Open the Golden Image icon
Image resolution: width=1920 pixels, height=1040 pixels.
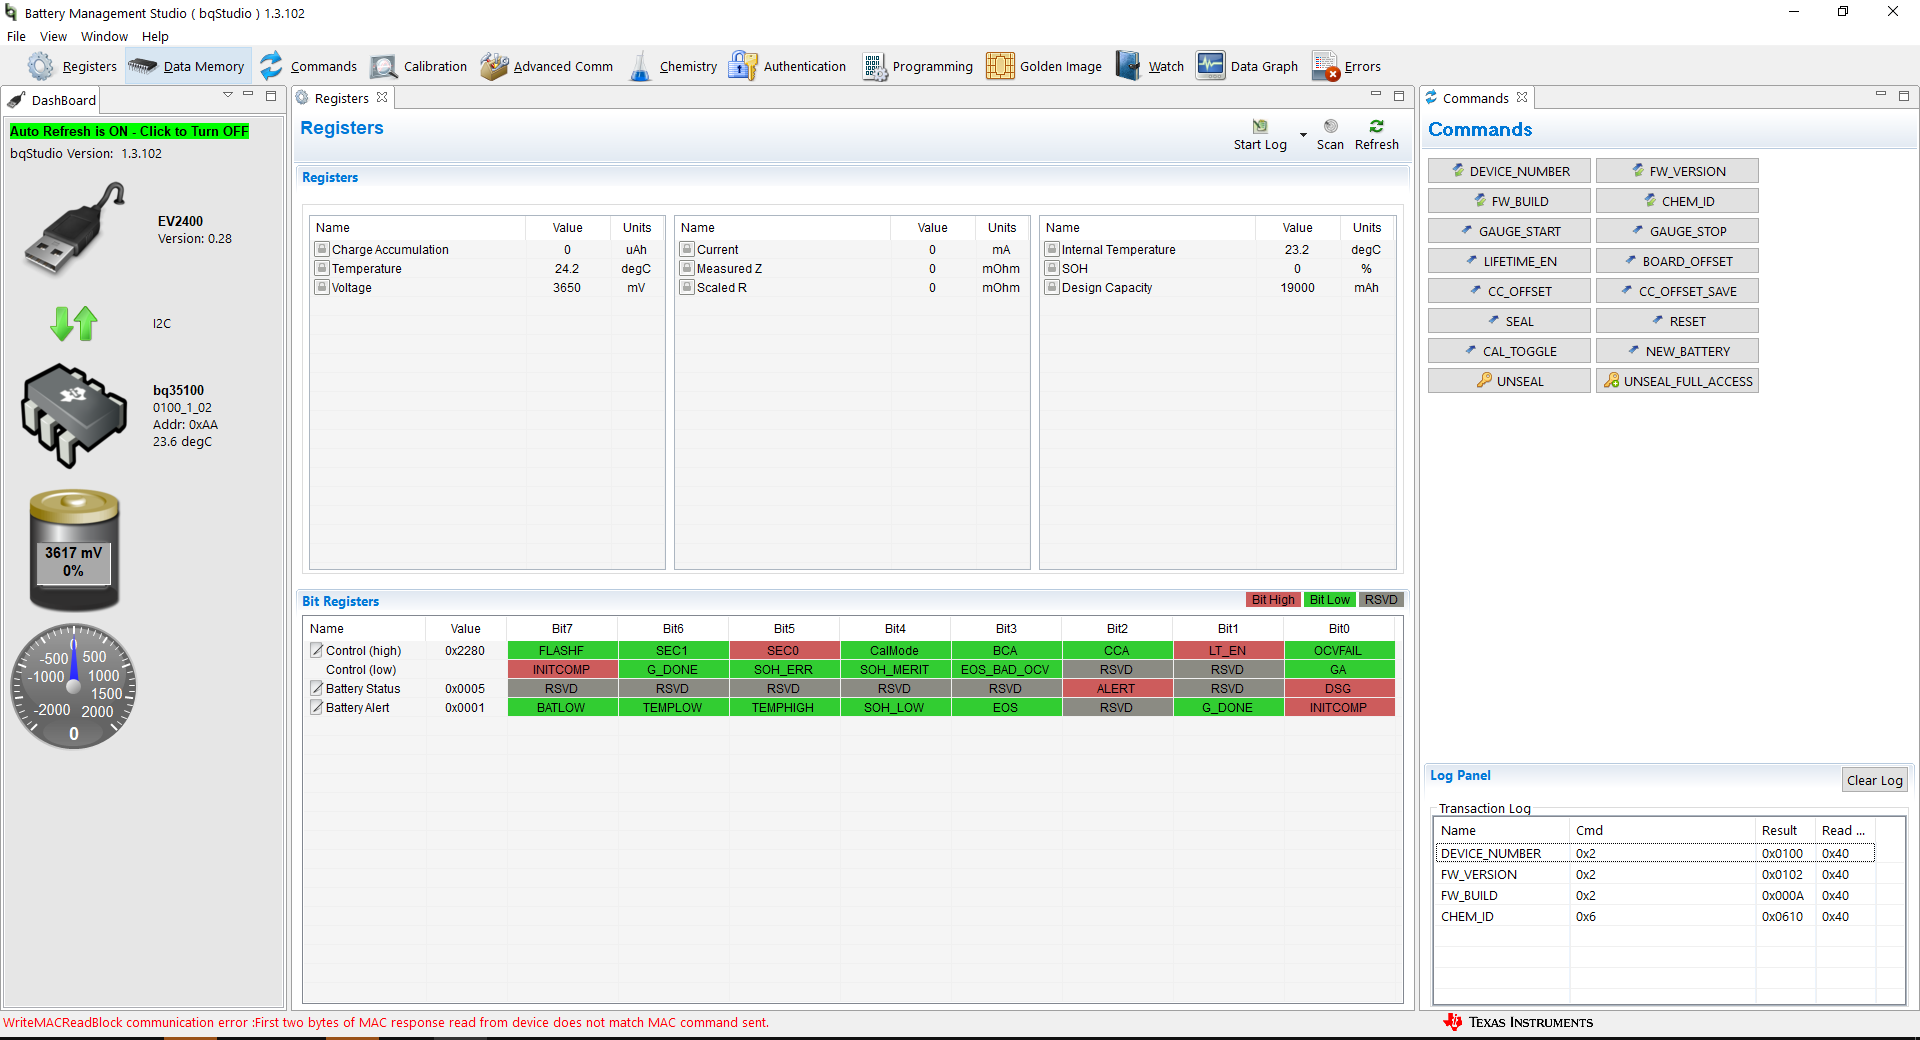(x=1000, y=66)
